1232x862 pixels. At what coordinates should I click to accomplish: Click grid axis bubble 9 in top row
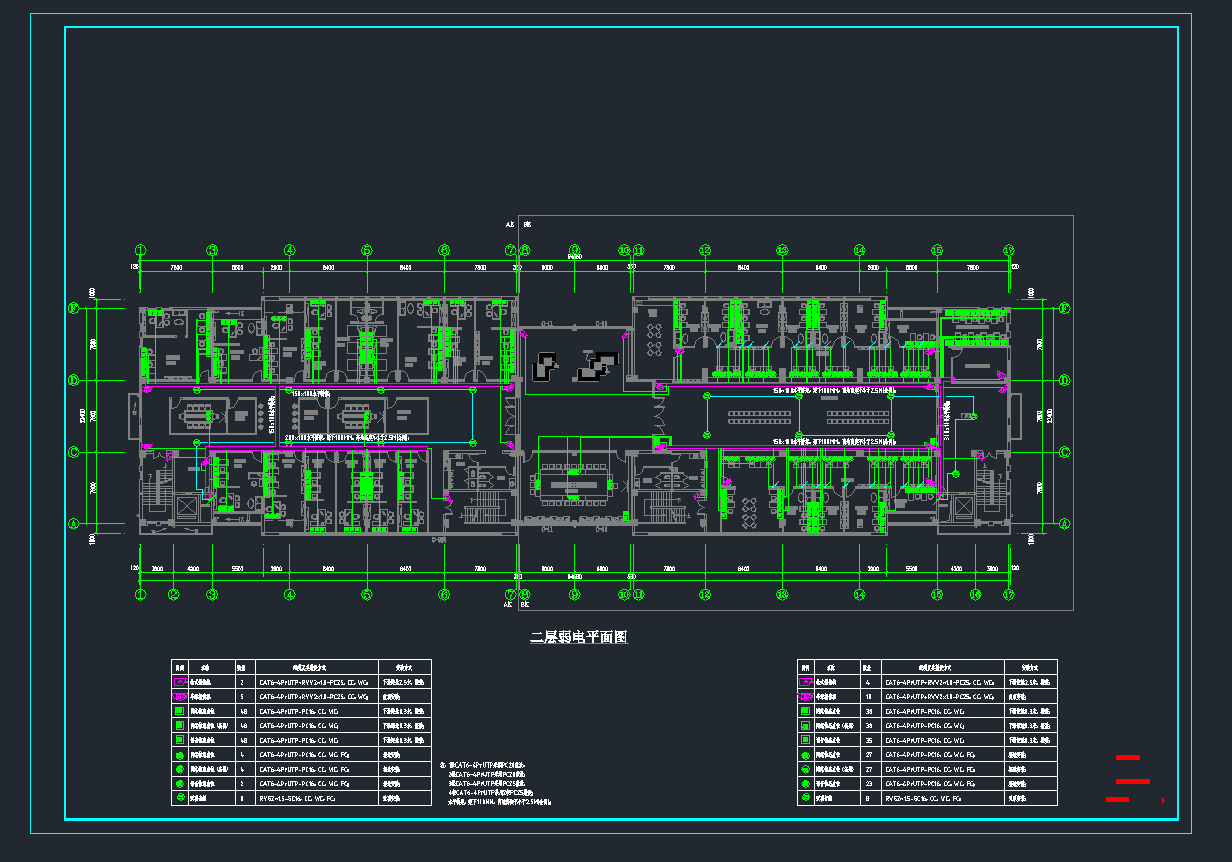574,250
